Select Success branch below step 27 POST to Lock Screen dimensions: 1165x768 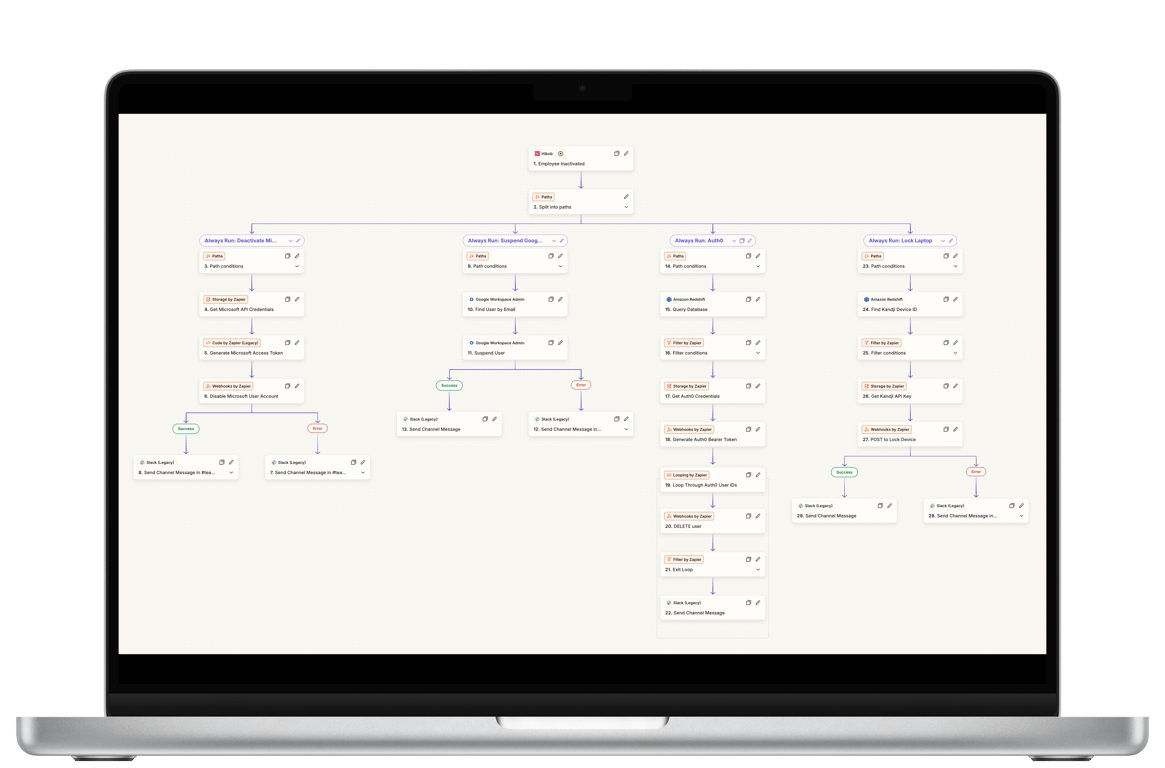click(x=845, y=472)
